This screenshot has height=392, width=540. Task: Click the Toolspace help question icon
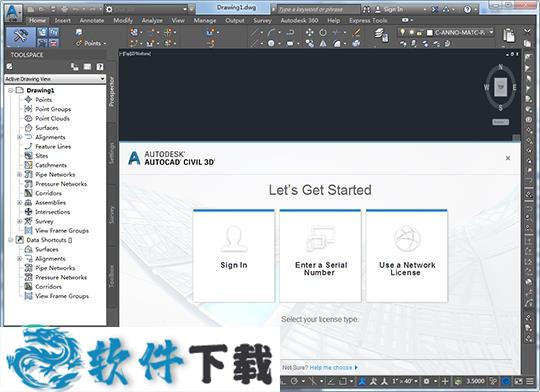pos(100,67)
